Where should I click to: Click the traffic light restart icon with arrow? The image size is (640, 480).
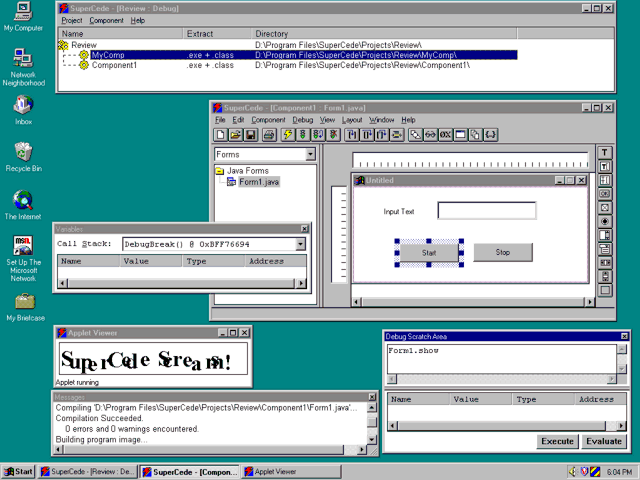tap(318, 135)
